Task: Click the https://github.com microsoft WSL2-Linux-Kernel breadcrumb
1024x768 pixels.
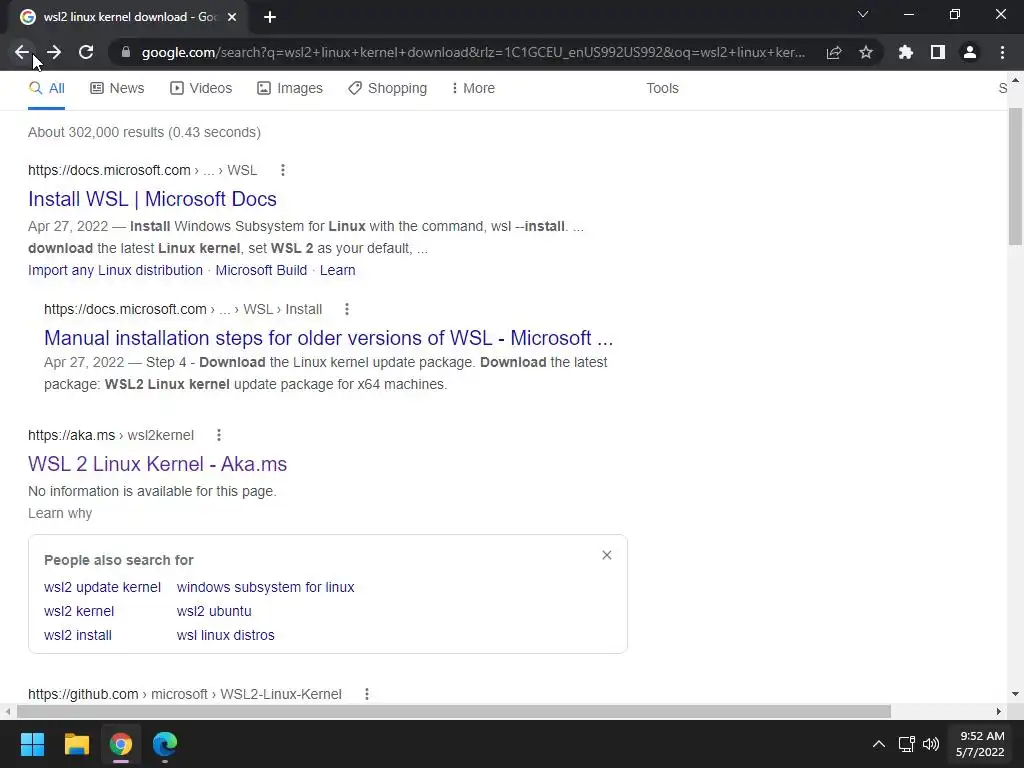Action: 185,694
